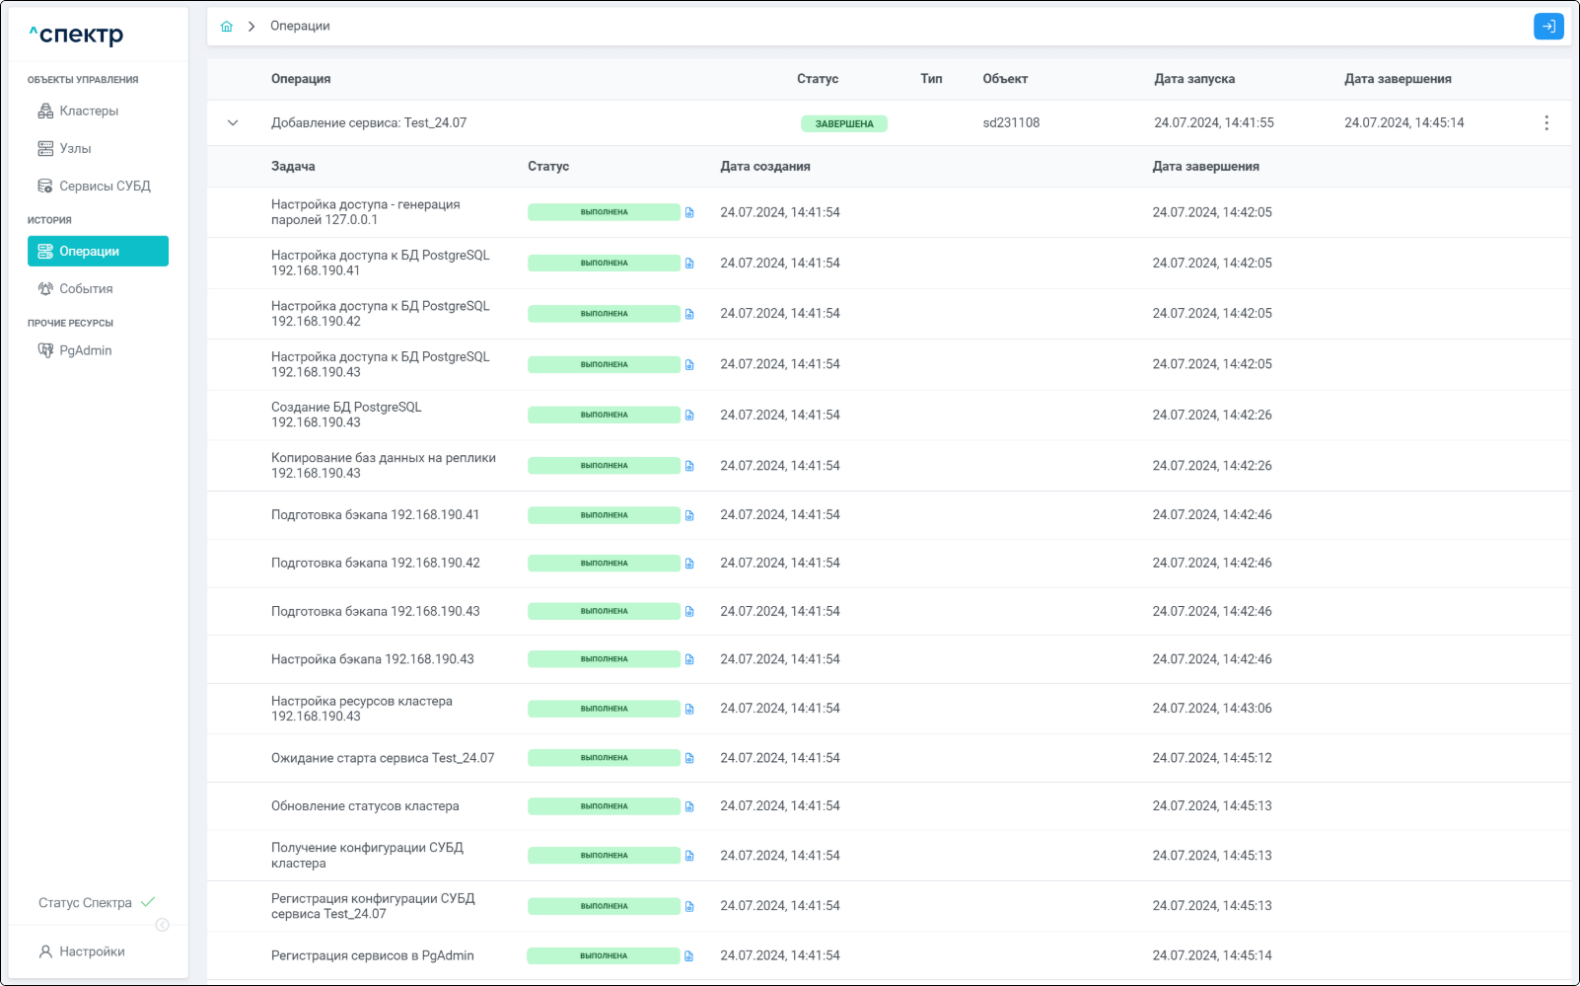The image size is (1580, 986).
Task: Click the ЗАВЕРШЕНА status badge
Action: tap(844, 124)
